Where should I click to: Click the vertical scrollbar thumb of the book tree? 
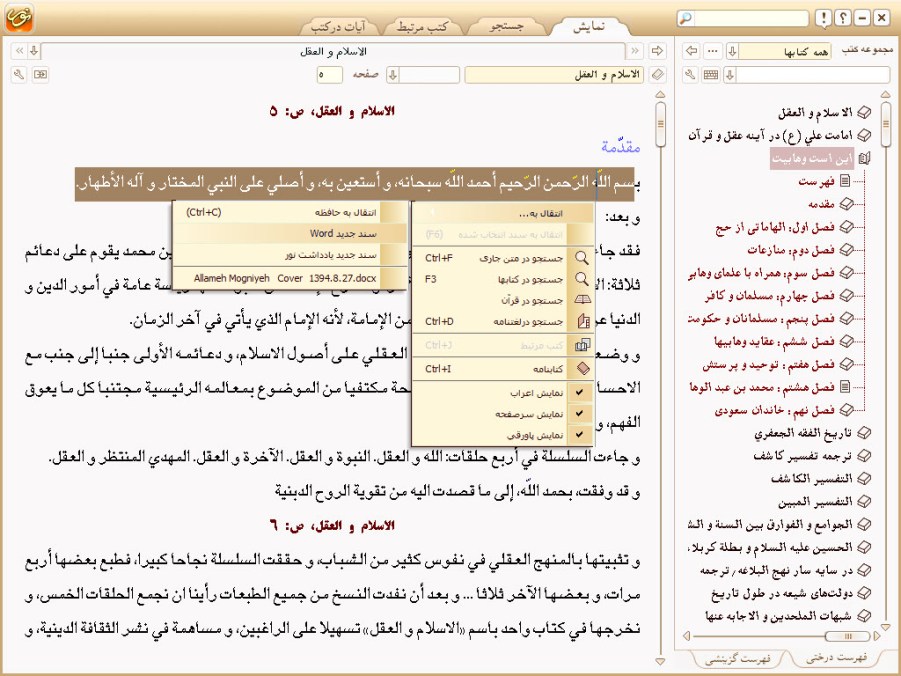(885, 124)
